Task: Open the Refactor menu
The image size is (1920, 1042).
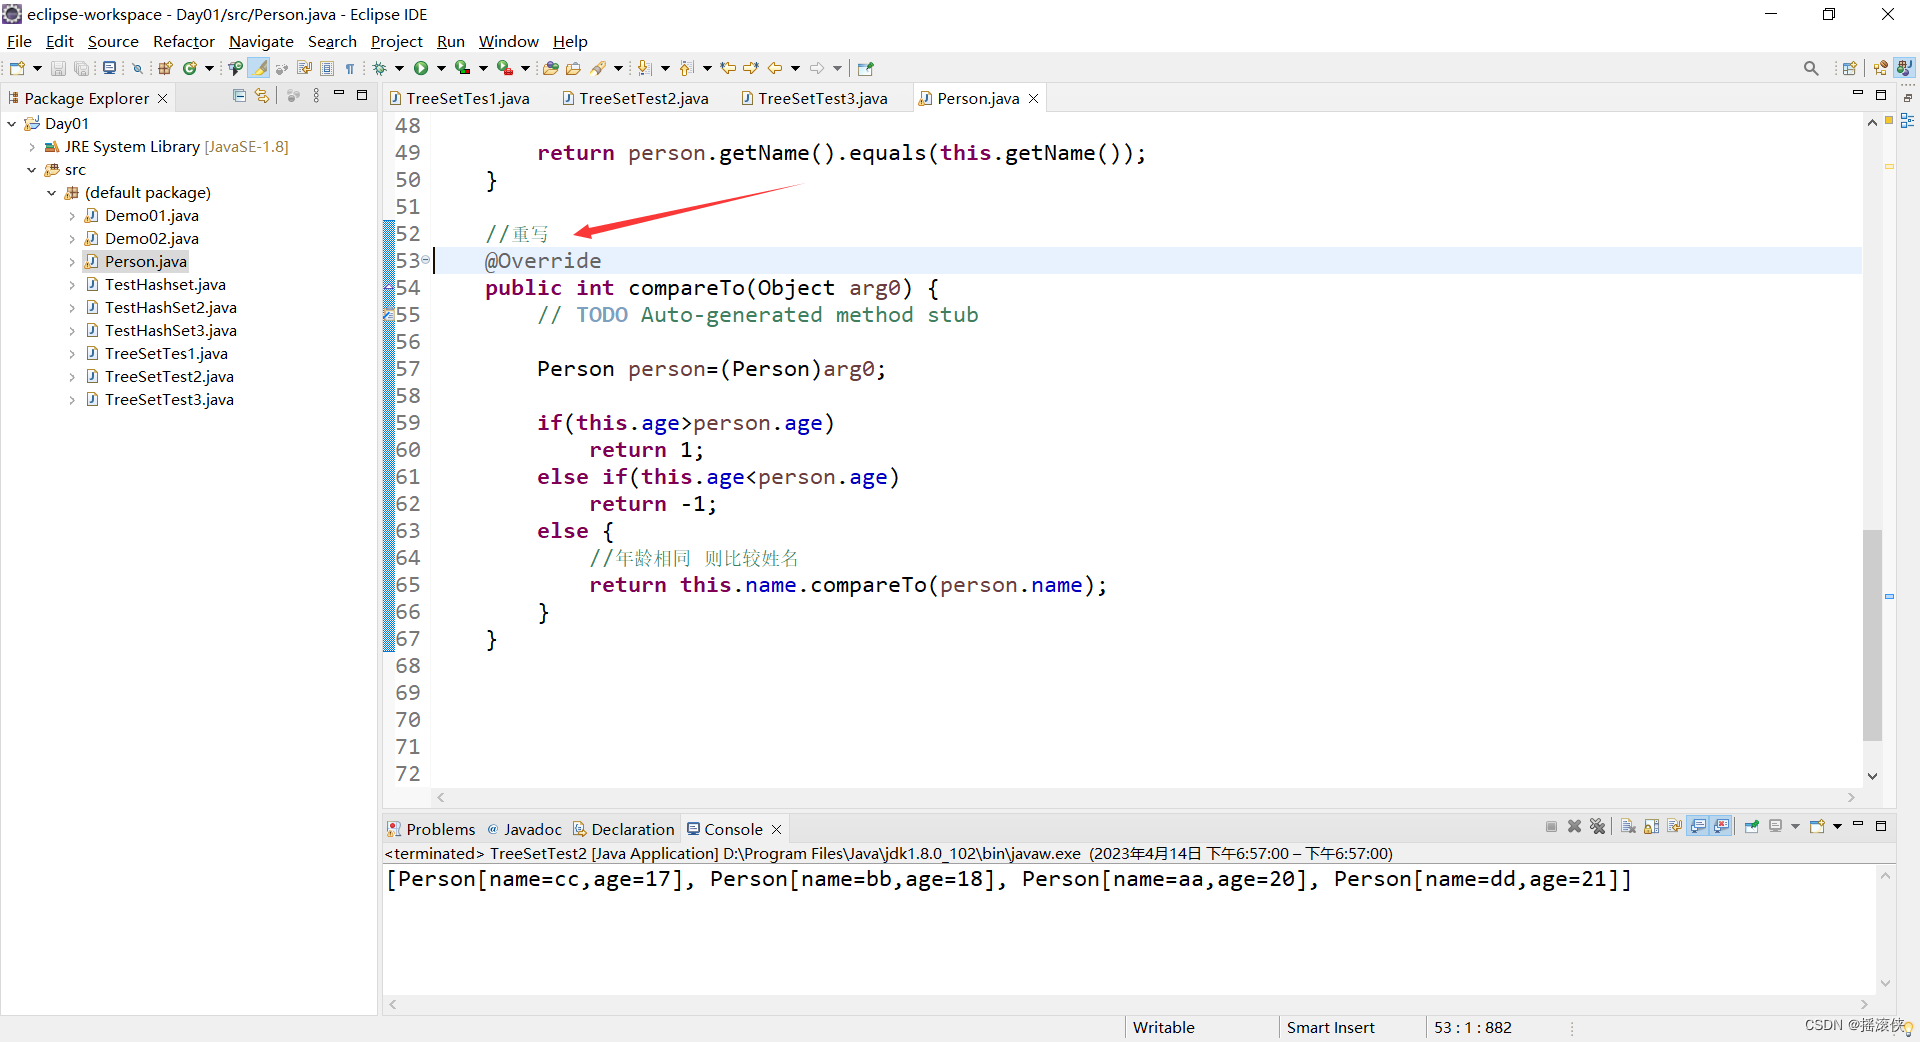Action: [184, 41]
